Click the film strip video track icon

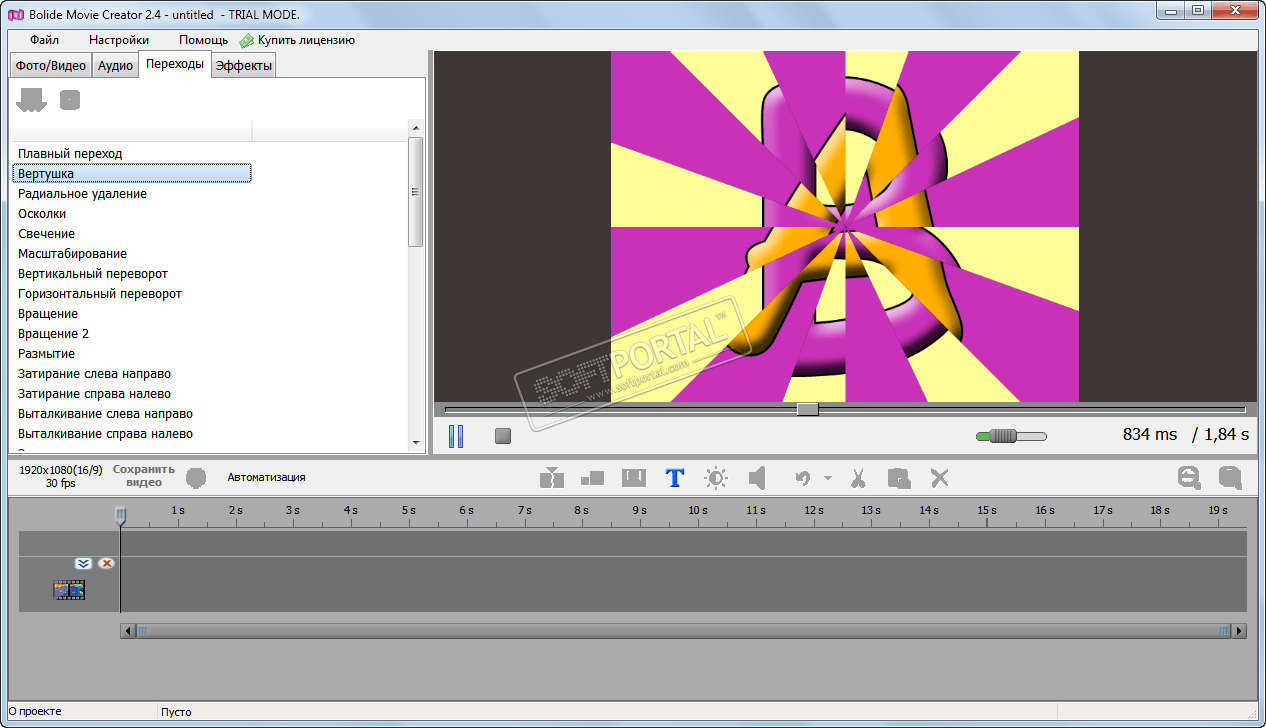pyautogui.click(x=69, y=589)
